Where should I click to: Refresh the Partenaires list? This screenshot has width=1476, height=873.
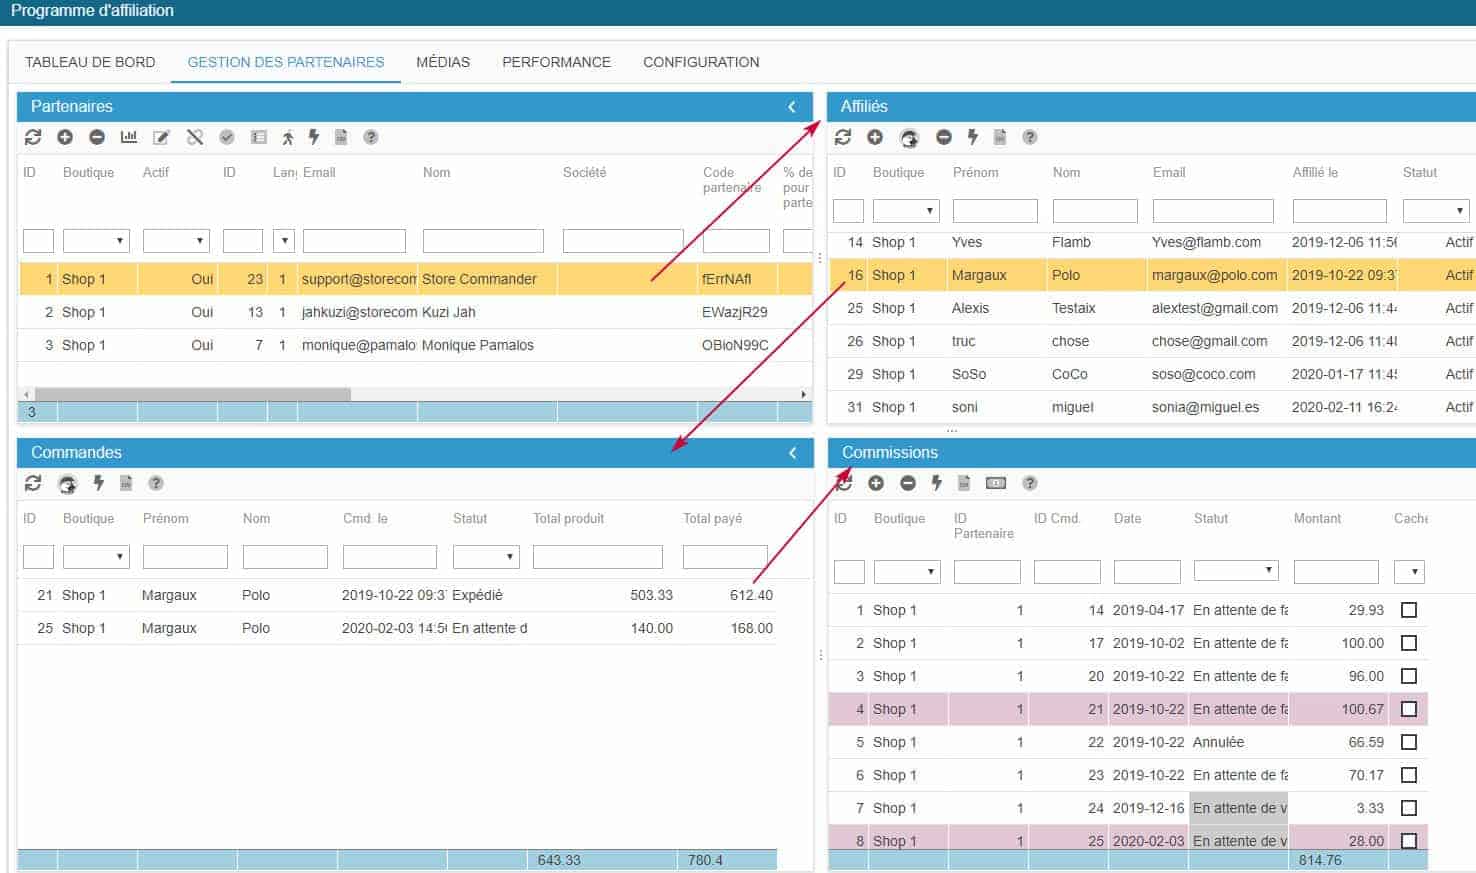[33, 137]
